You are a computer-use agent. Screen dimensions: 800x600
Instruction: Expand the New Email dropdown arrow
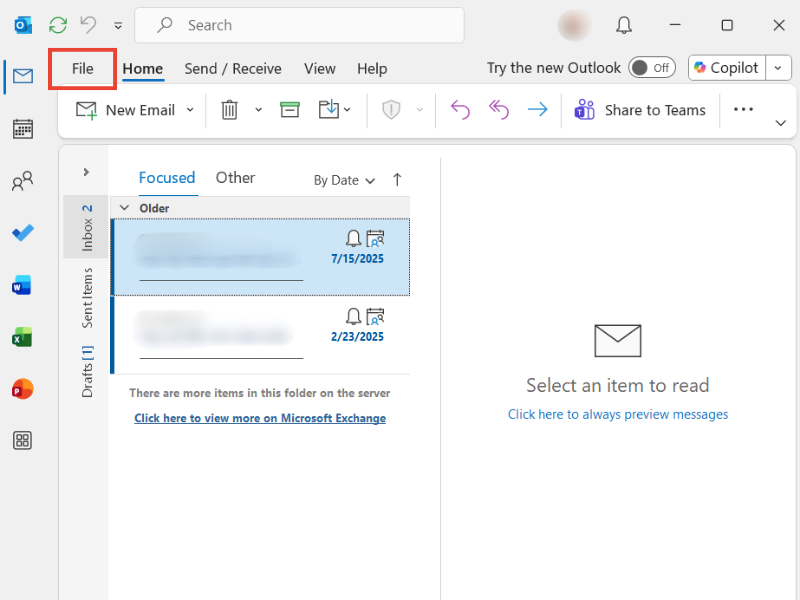190,110
